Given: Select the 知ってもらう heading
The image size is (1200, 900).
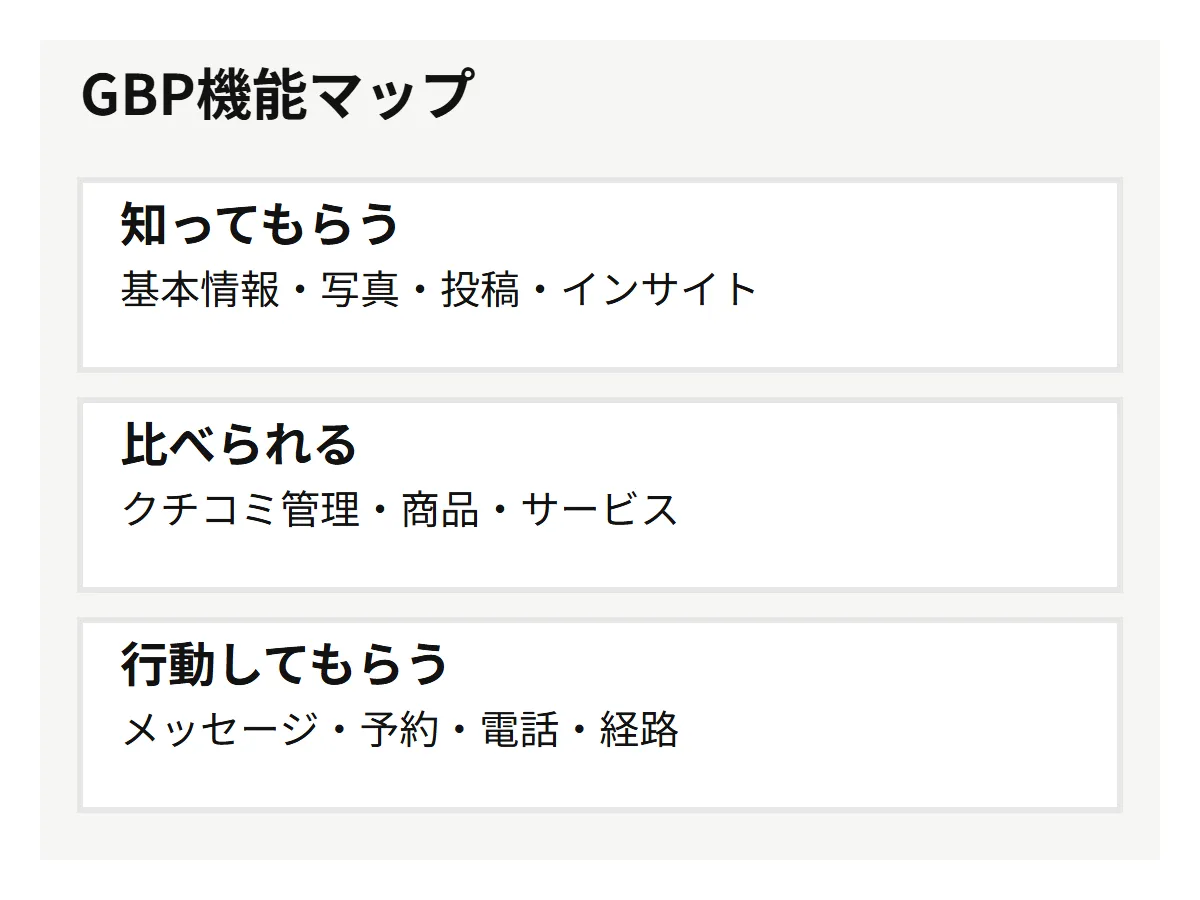Looking at the screenshot, I should point(260,224).
